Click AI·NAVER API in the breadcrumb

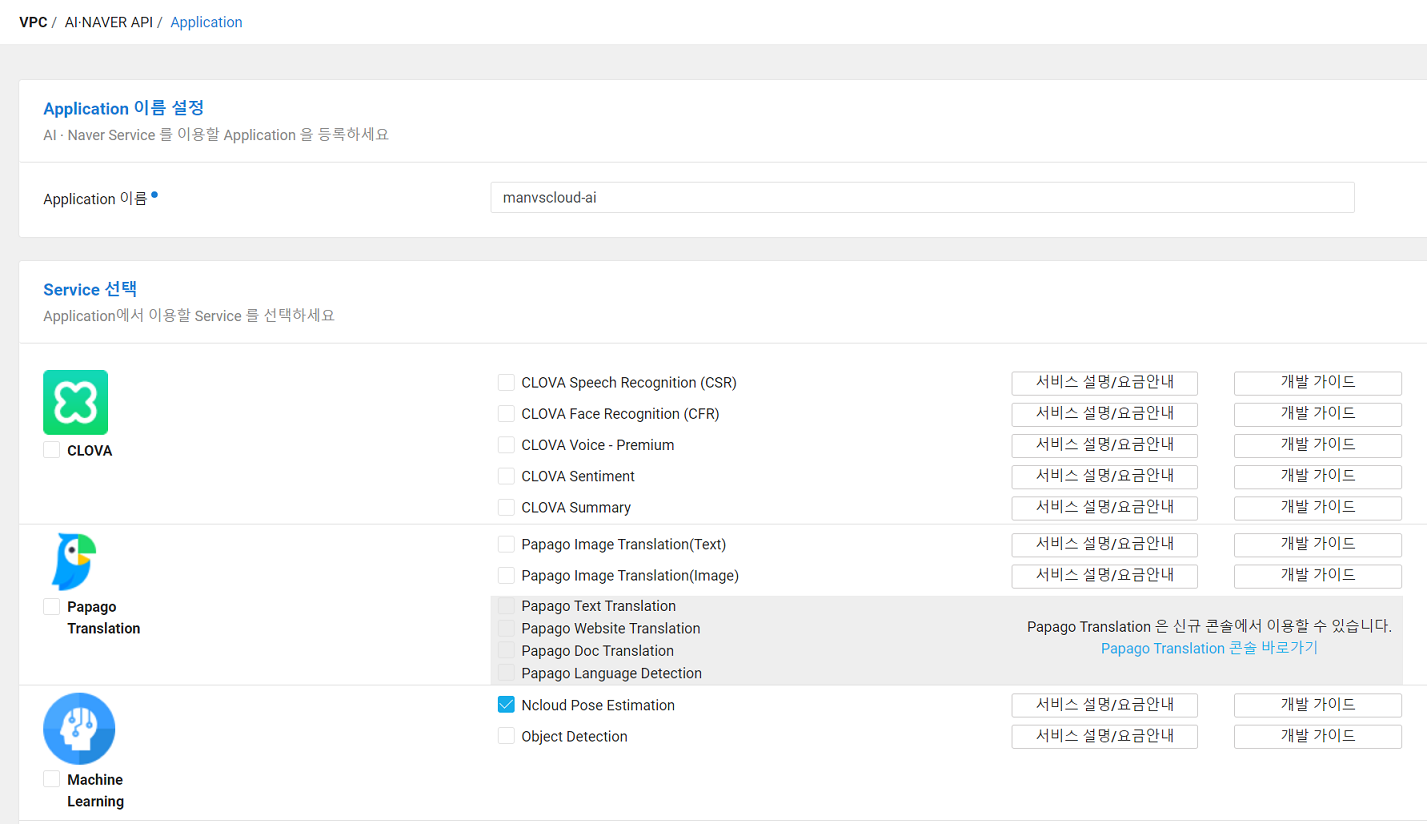pos(108,21)
